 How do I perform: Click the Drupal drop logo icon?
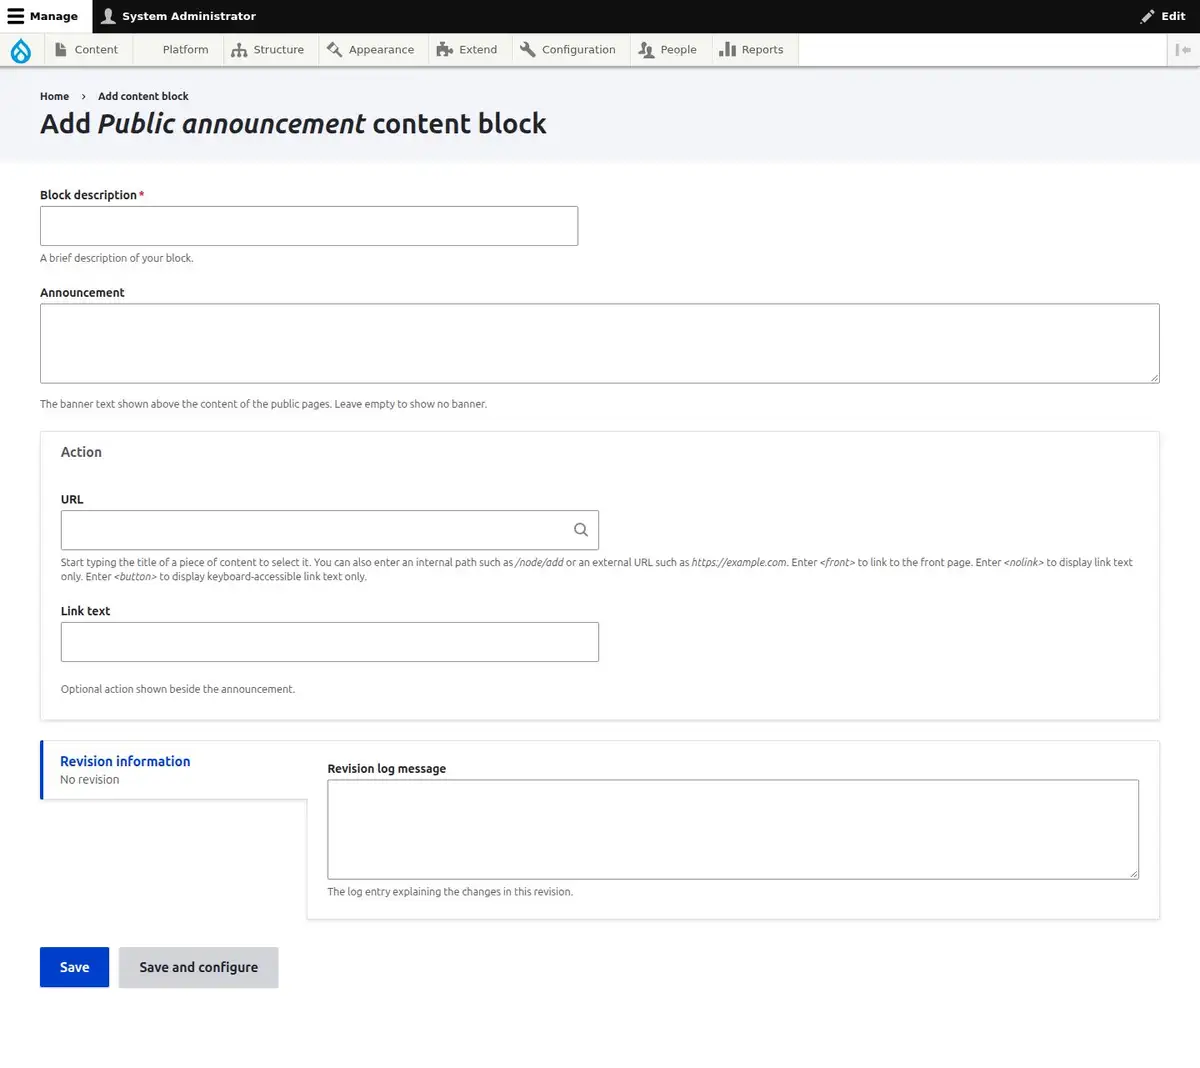pos(21,50)
